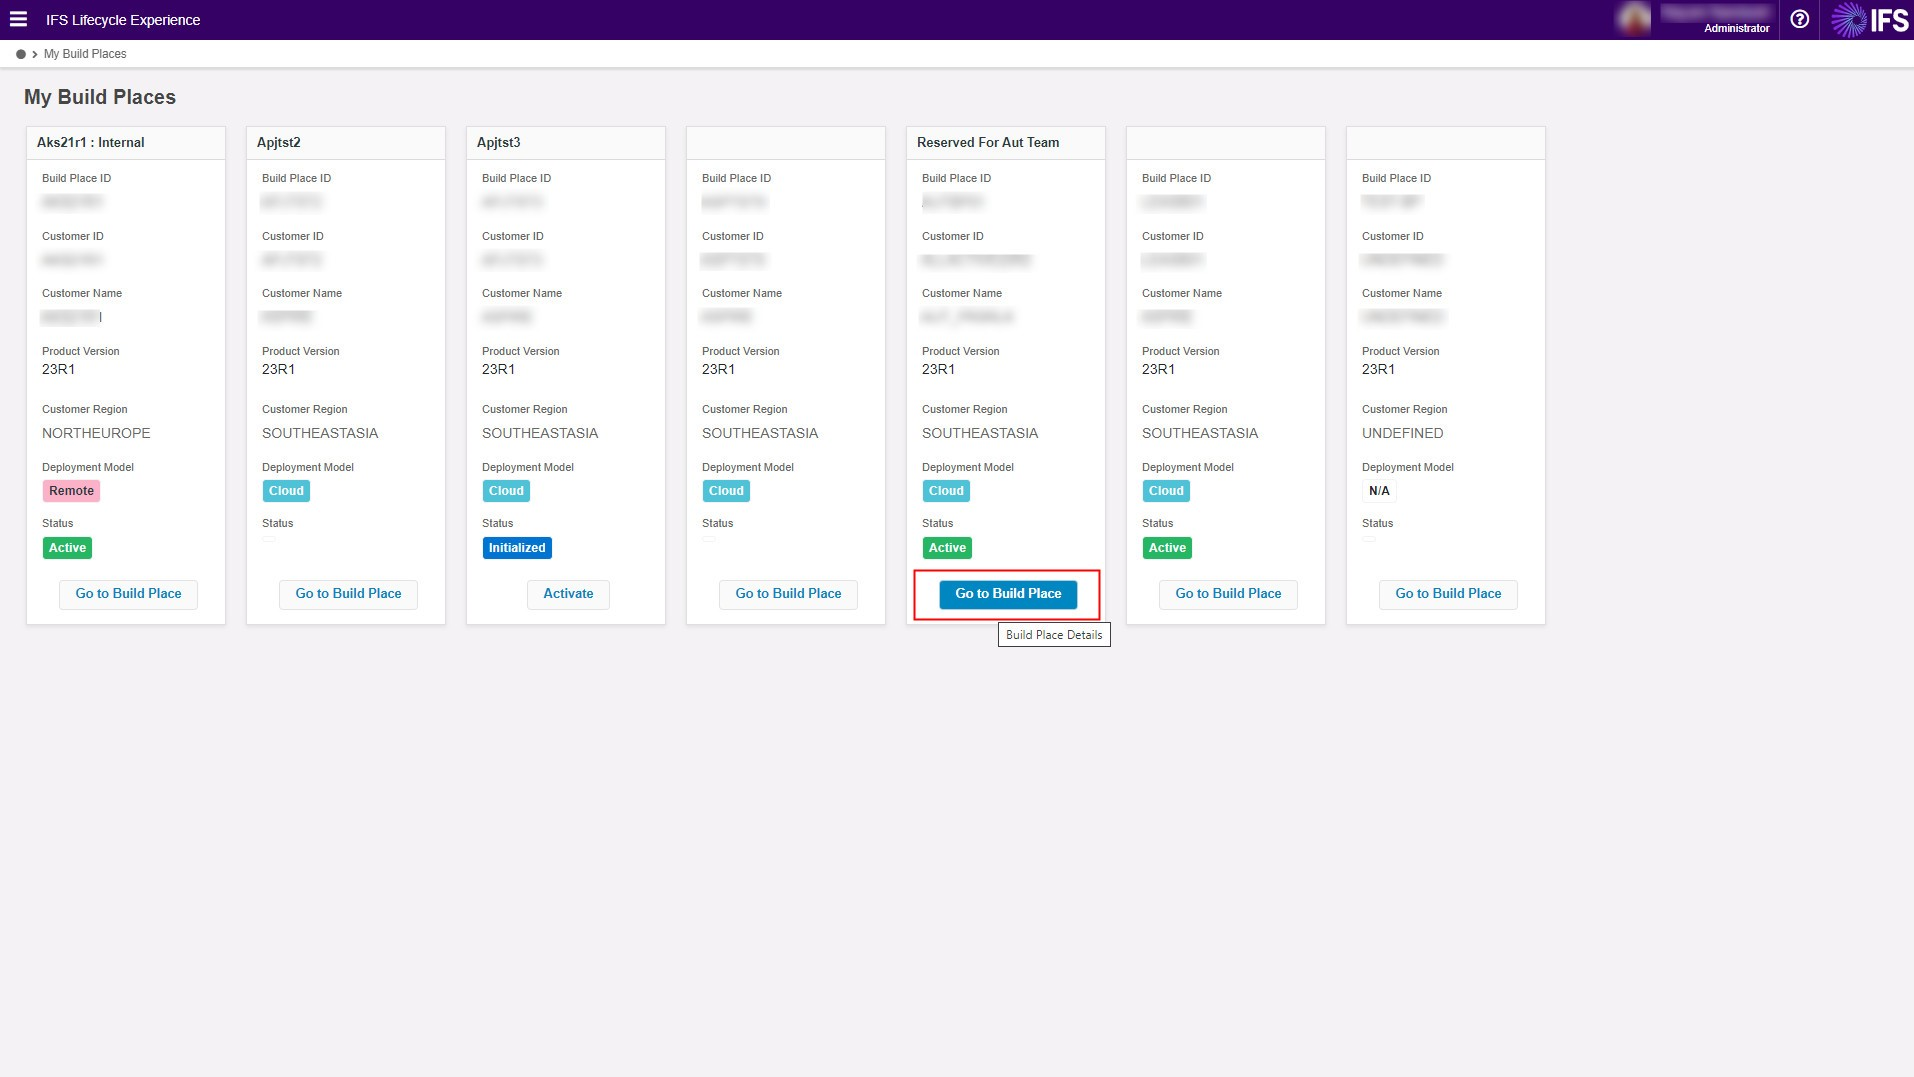Viewport: 1914px width, 1077px height.
Task: Select the Reserved For Aut Team title
Action: tap(988, 142)
